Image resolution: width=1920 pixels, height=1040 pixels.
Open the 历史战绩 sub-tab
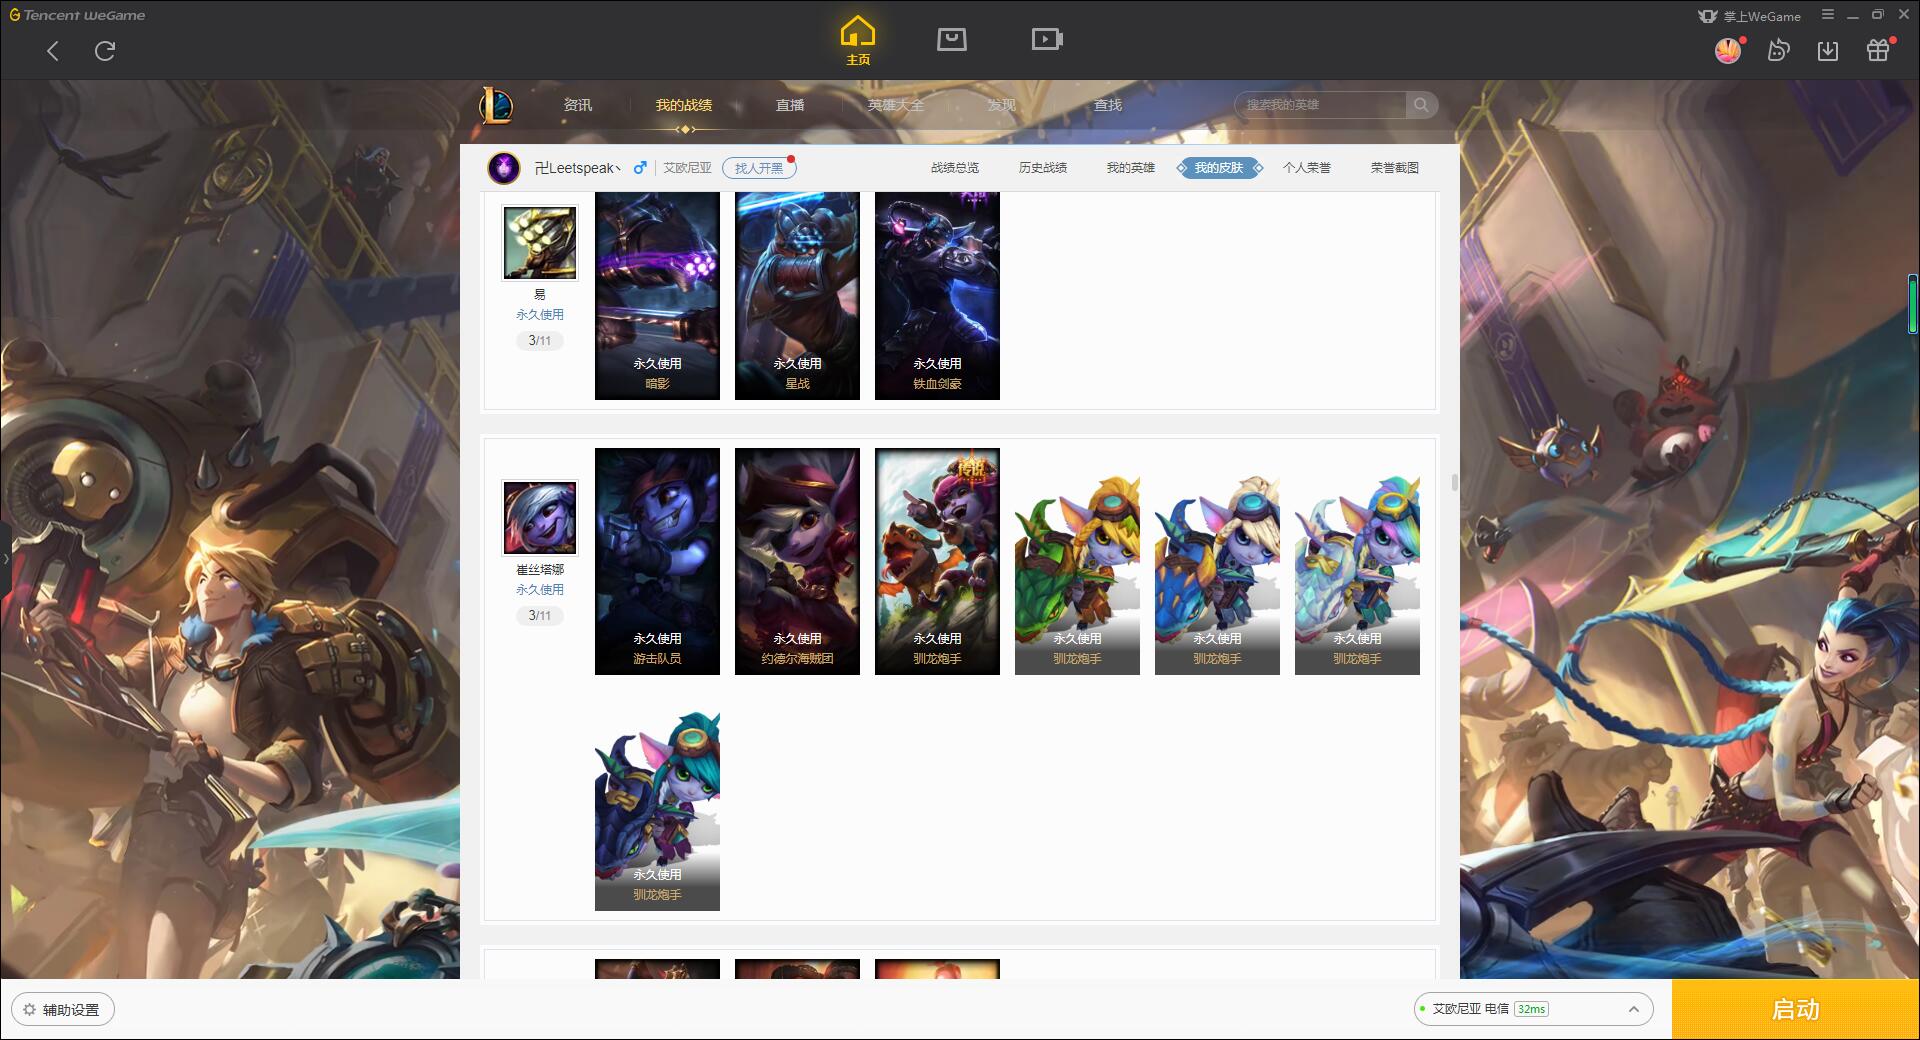coord(1043,168)
